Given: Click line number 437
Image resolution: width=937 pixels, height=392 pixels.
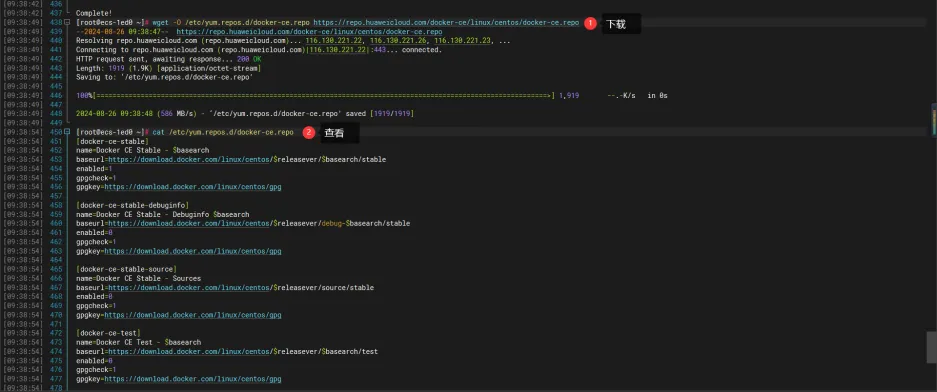Looking at the screenshot, I should (56, 13).
